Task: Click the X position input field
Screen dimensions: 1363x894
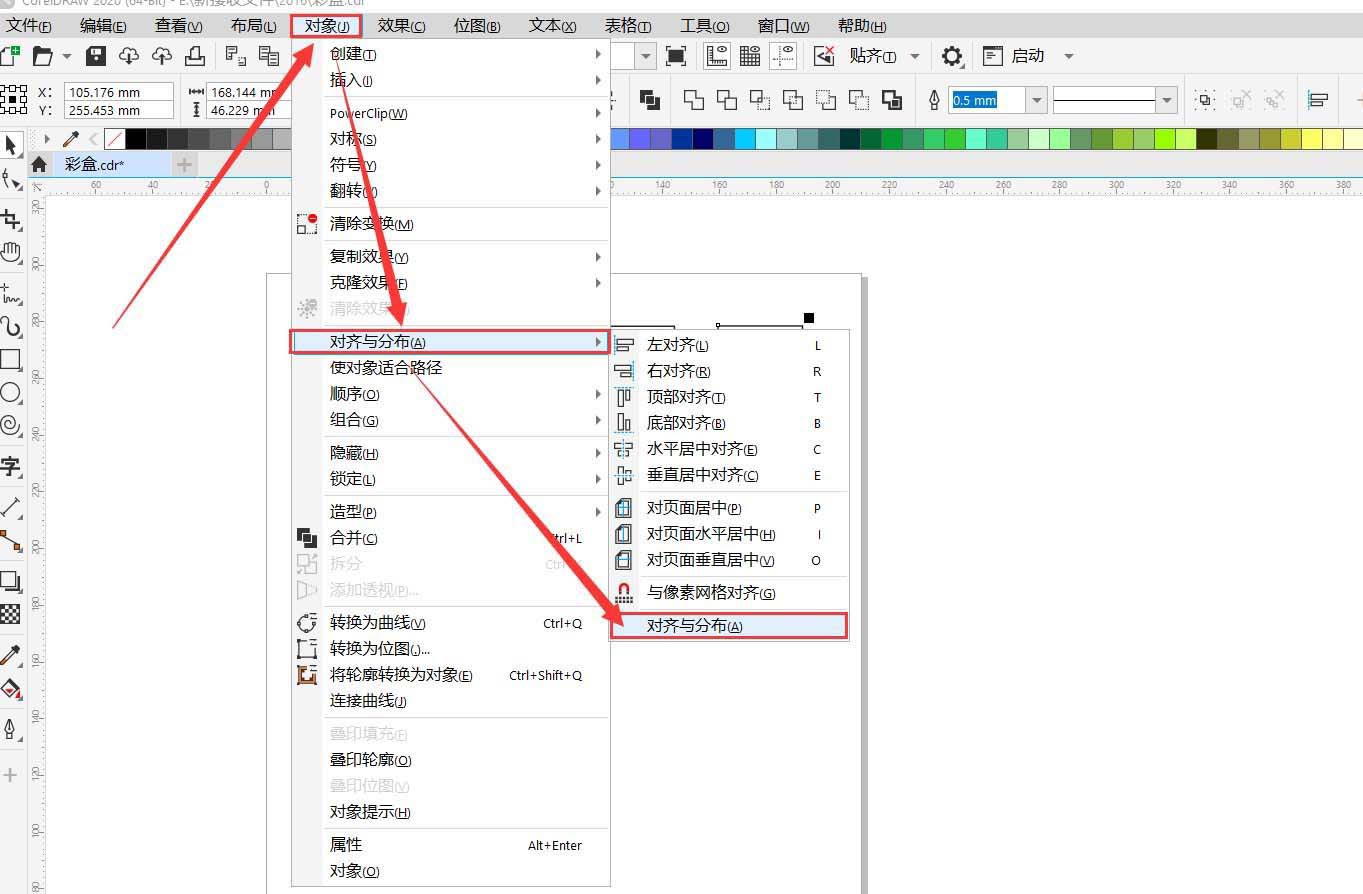Action: (120, 91)
